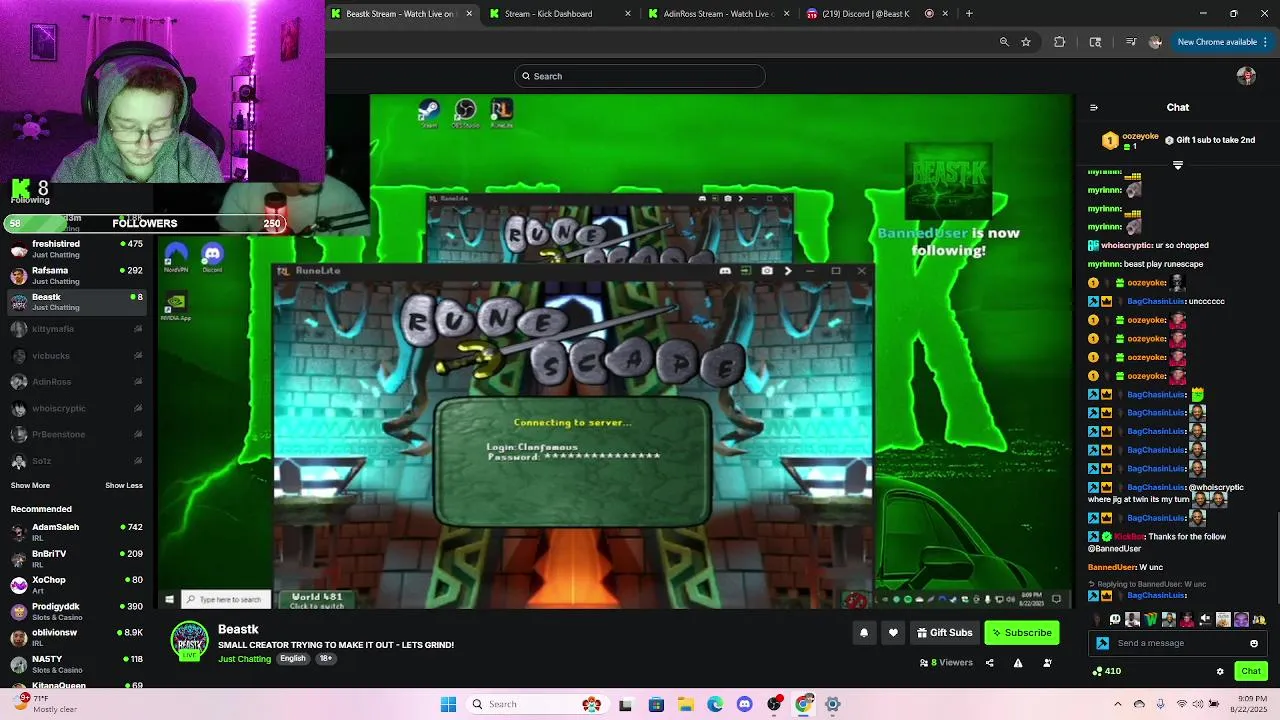1280x720 pixels.
Task: Open Prodigyddk in Recommended list
Action: pyautogui.click(x=77, y=611)
